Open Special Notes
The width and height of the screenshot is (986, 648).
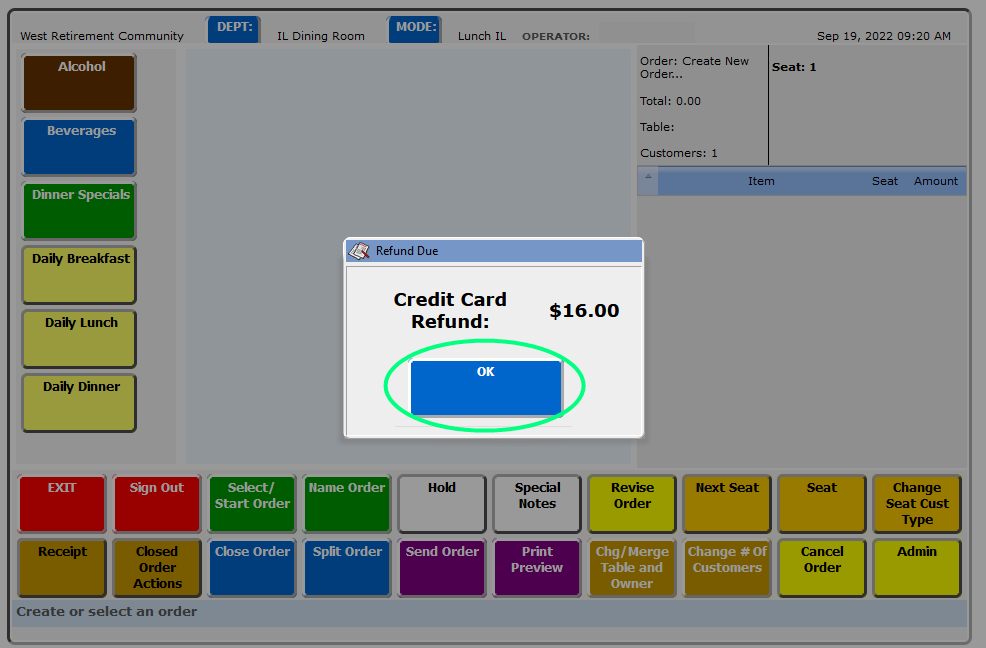coord(537,503)
